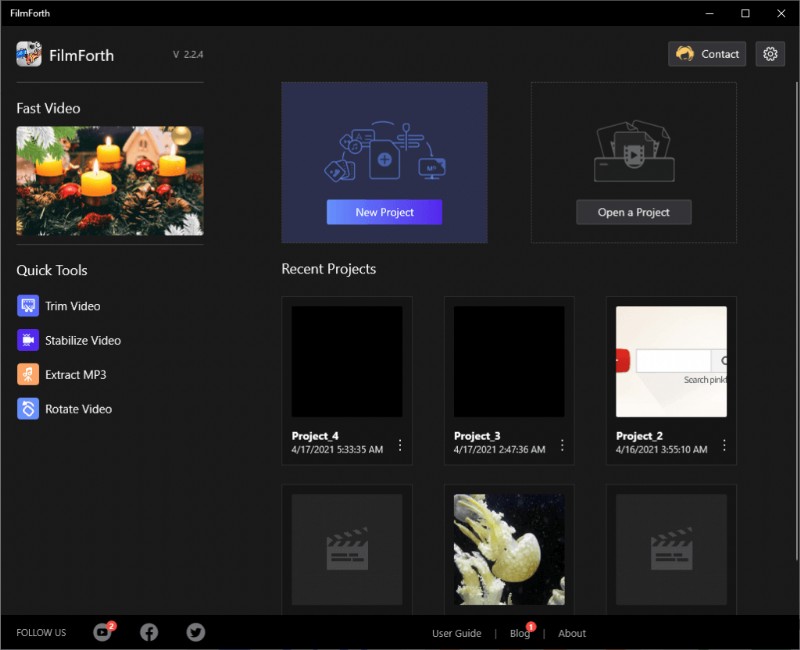This screenshot has height=650, width=800.
Task: View the About page
Action: [x=571, y=633]
